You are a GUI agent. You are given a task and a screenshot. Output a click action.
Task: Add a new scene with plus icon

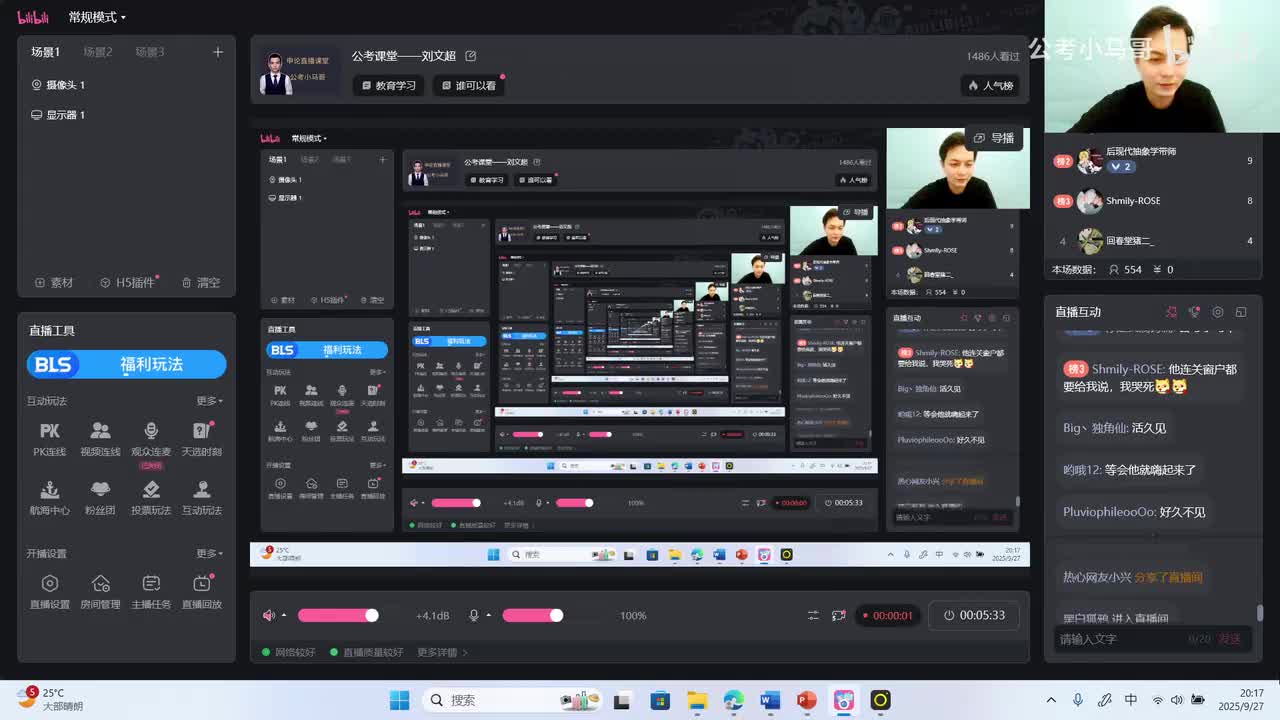pyautogui.click(x=218, y=52)
